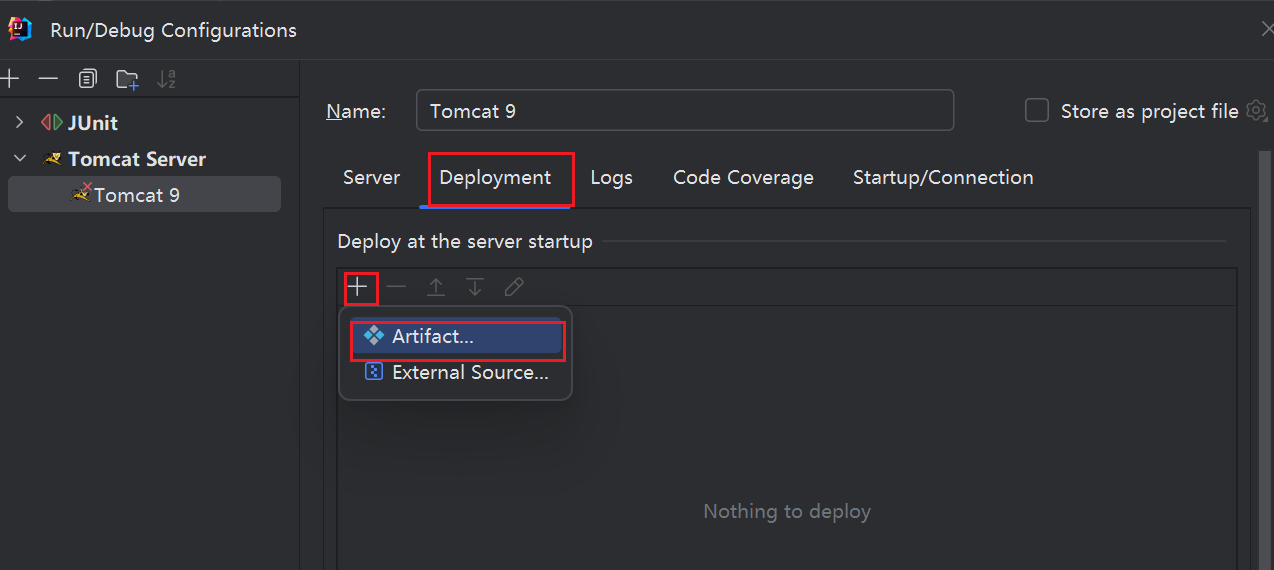The height and width of the screenshot is (570, 1274).
Task: Select the JUnit tree entry
Action: click(93, 123)
